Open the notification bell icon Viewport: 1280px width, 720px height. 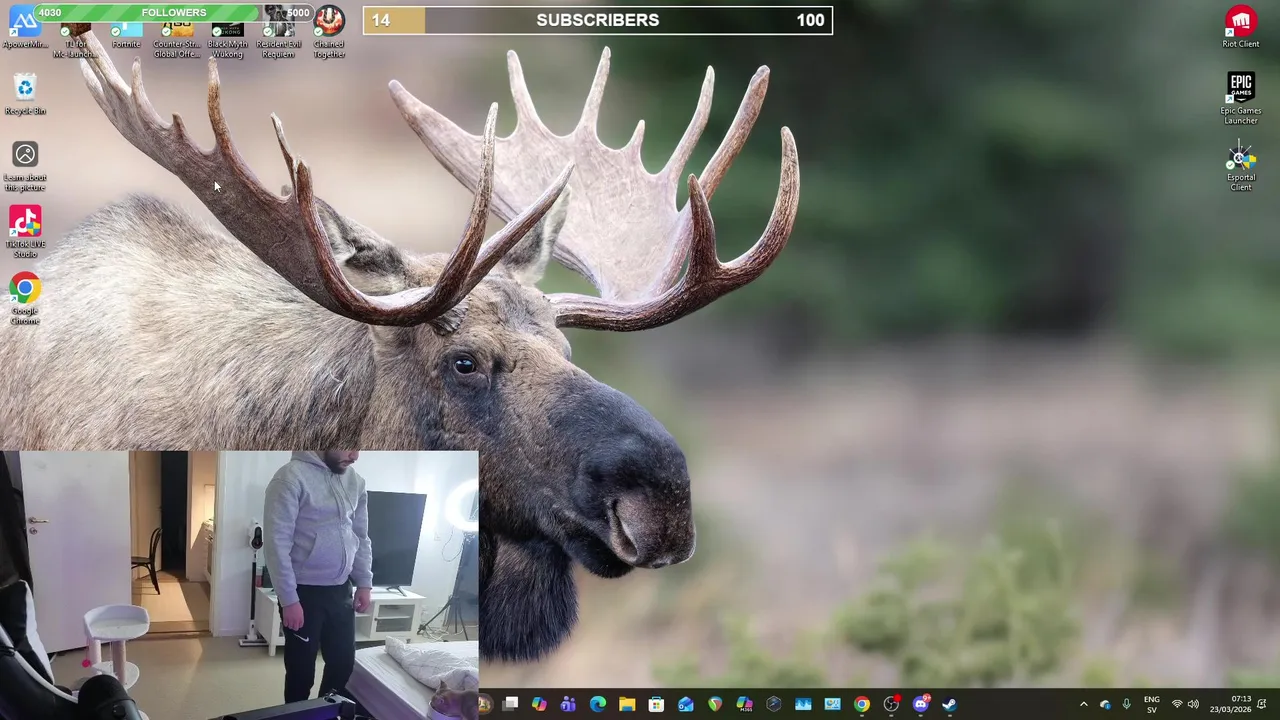(x=1262, y=705)
